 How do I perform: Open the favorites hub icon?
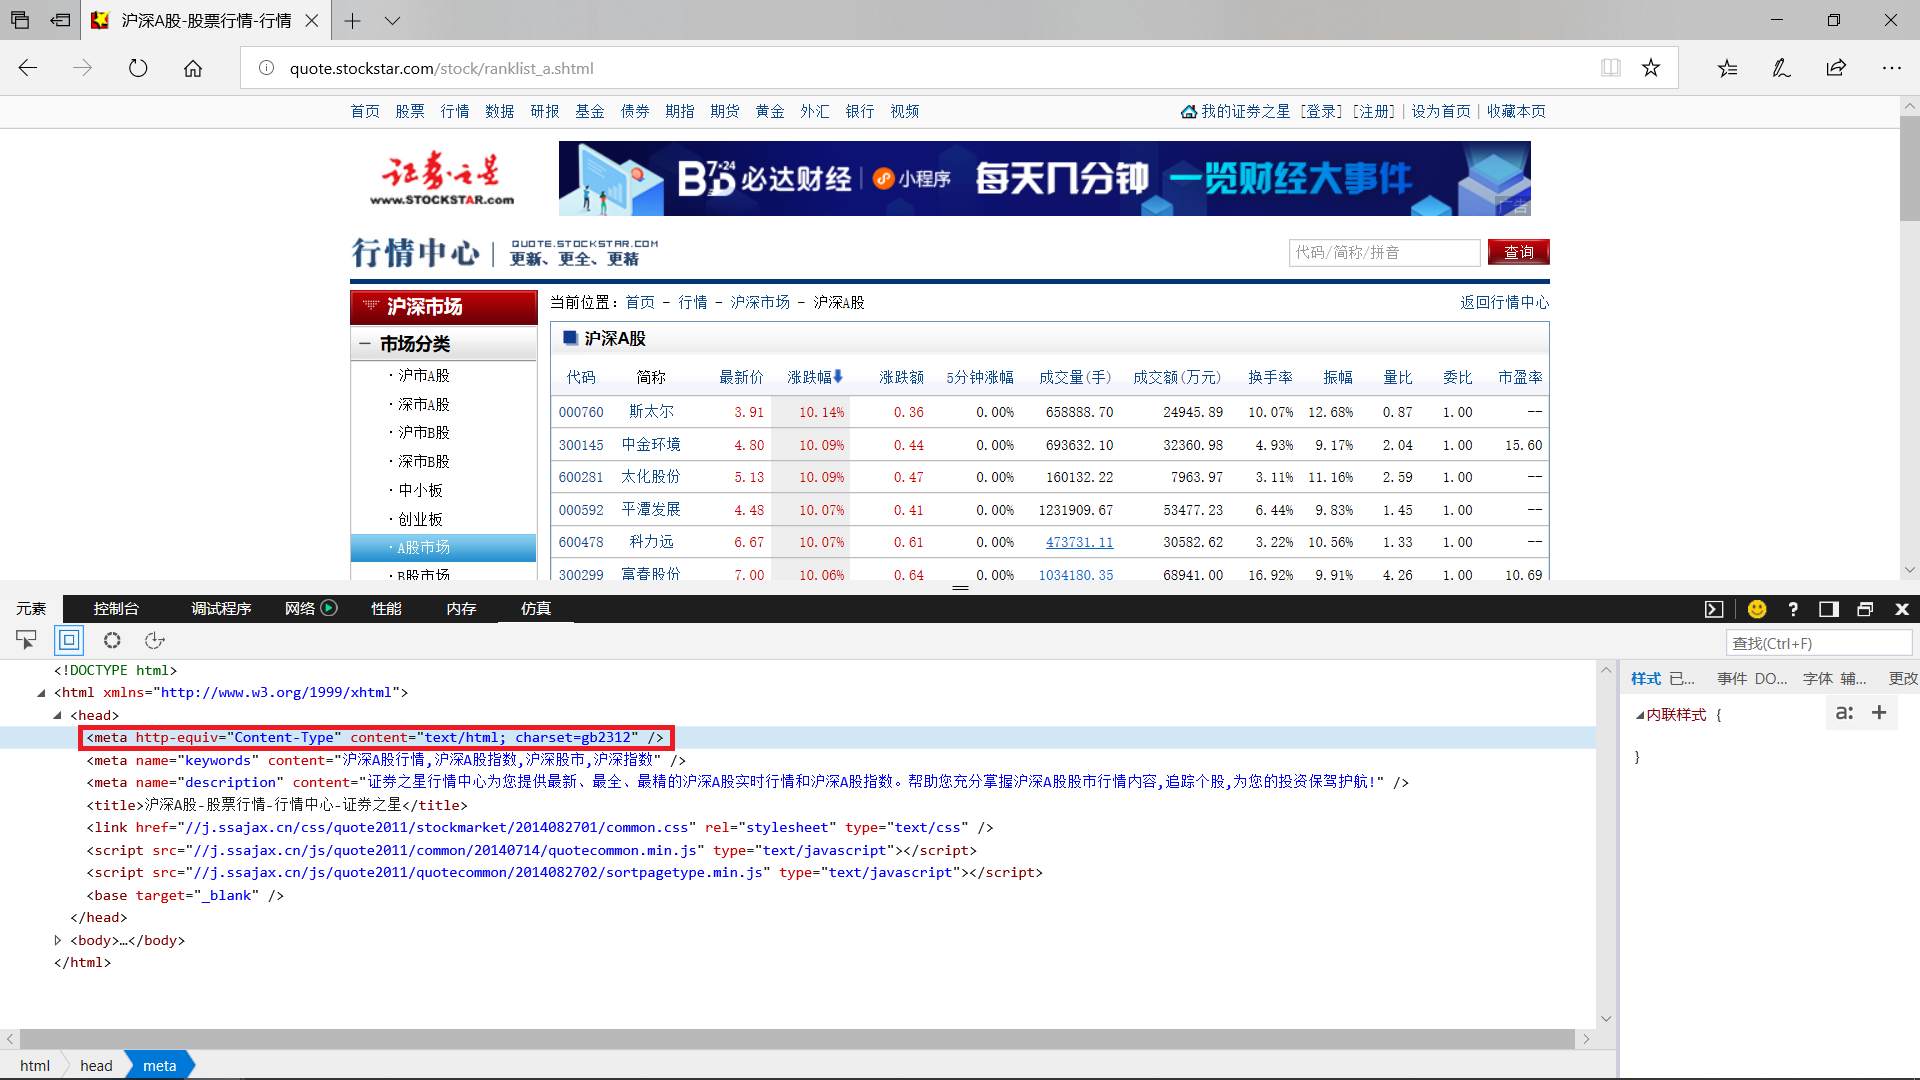(1728, 68)
